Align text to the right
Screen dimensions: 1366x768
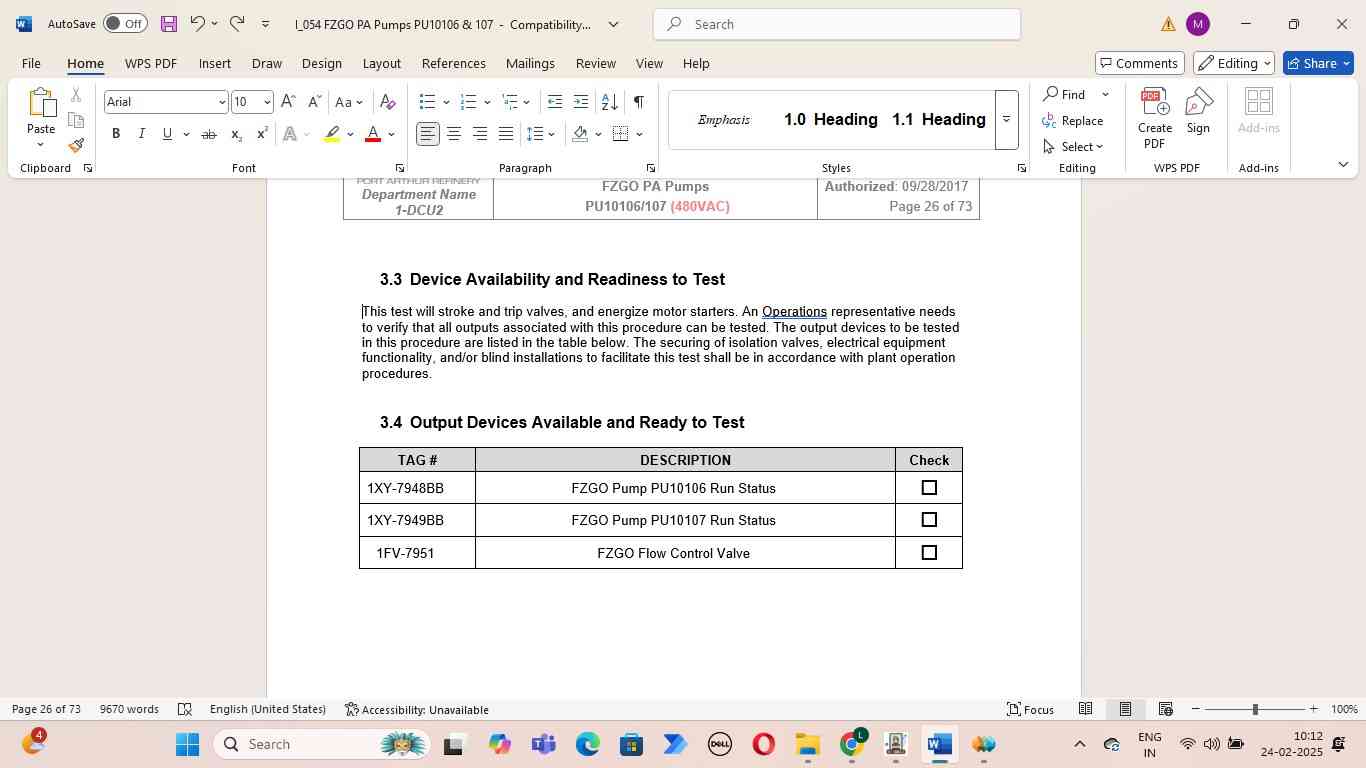(x=480, y=134)
